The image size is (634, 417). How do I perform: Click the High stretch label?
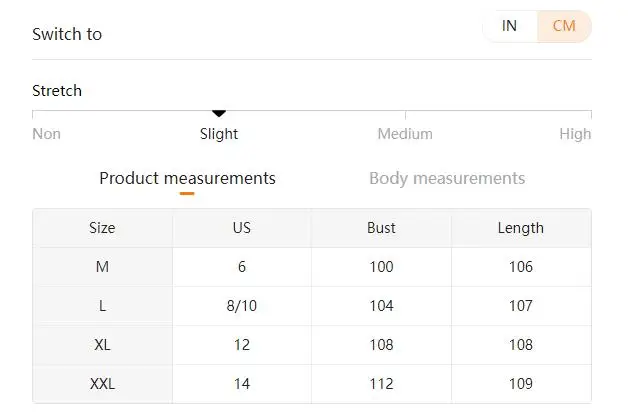(575, 134)
